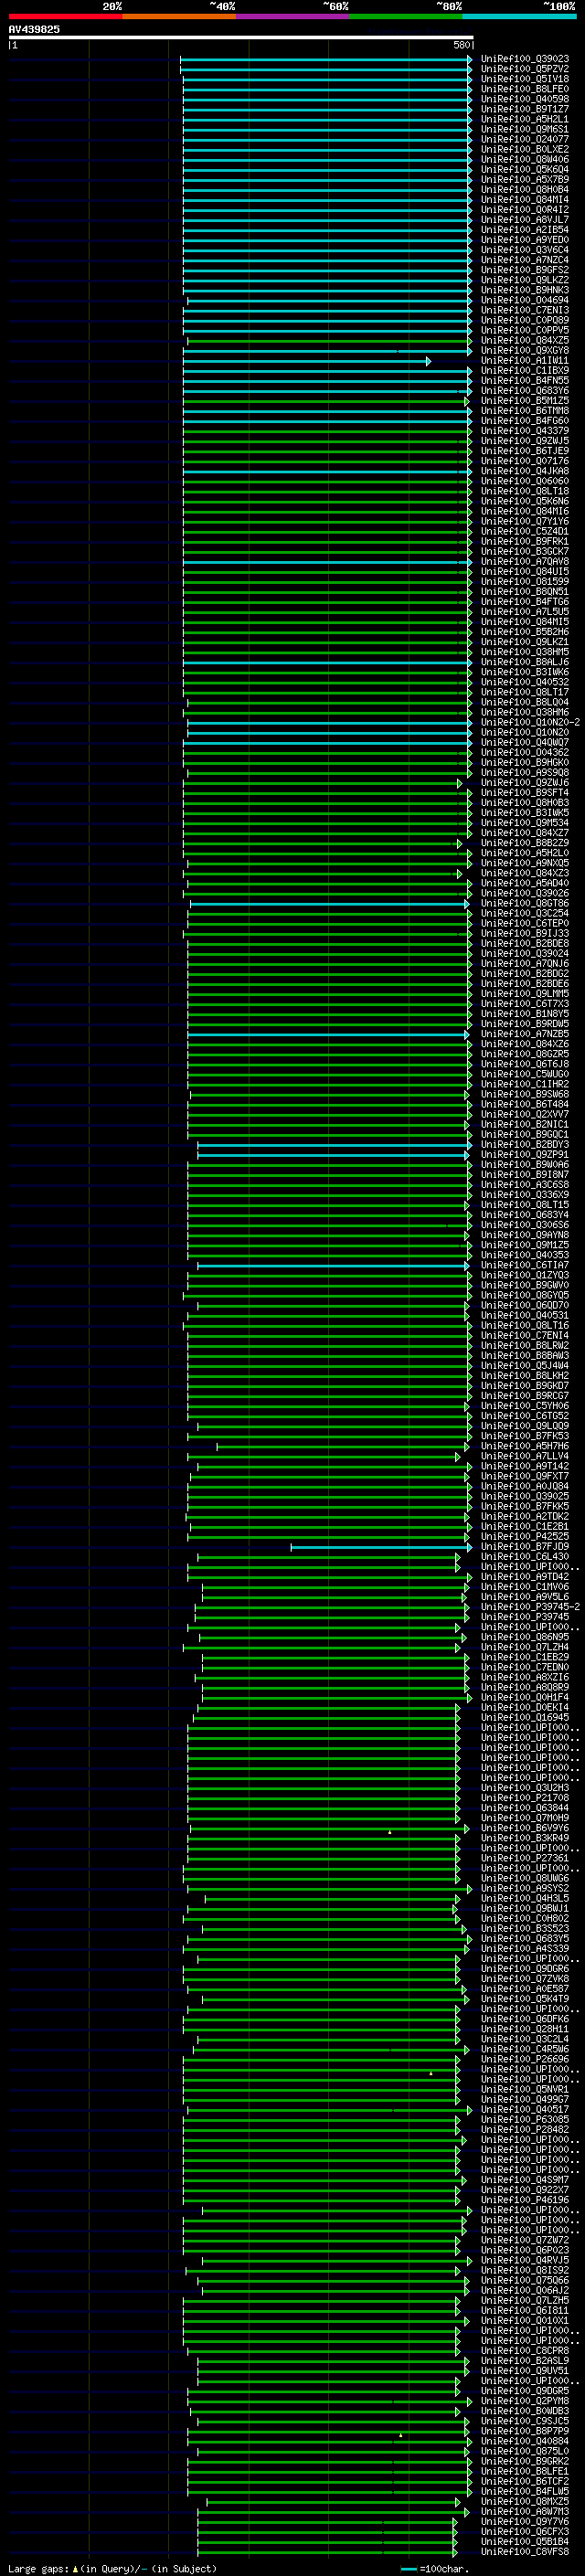585x2576 pixels.
Task: Click hit label UniRef100_Q86N95
Action: click(525, 1637)
